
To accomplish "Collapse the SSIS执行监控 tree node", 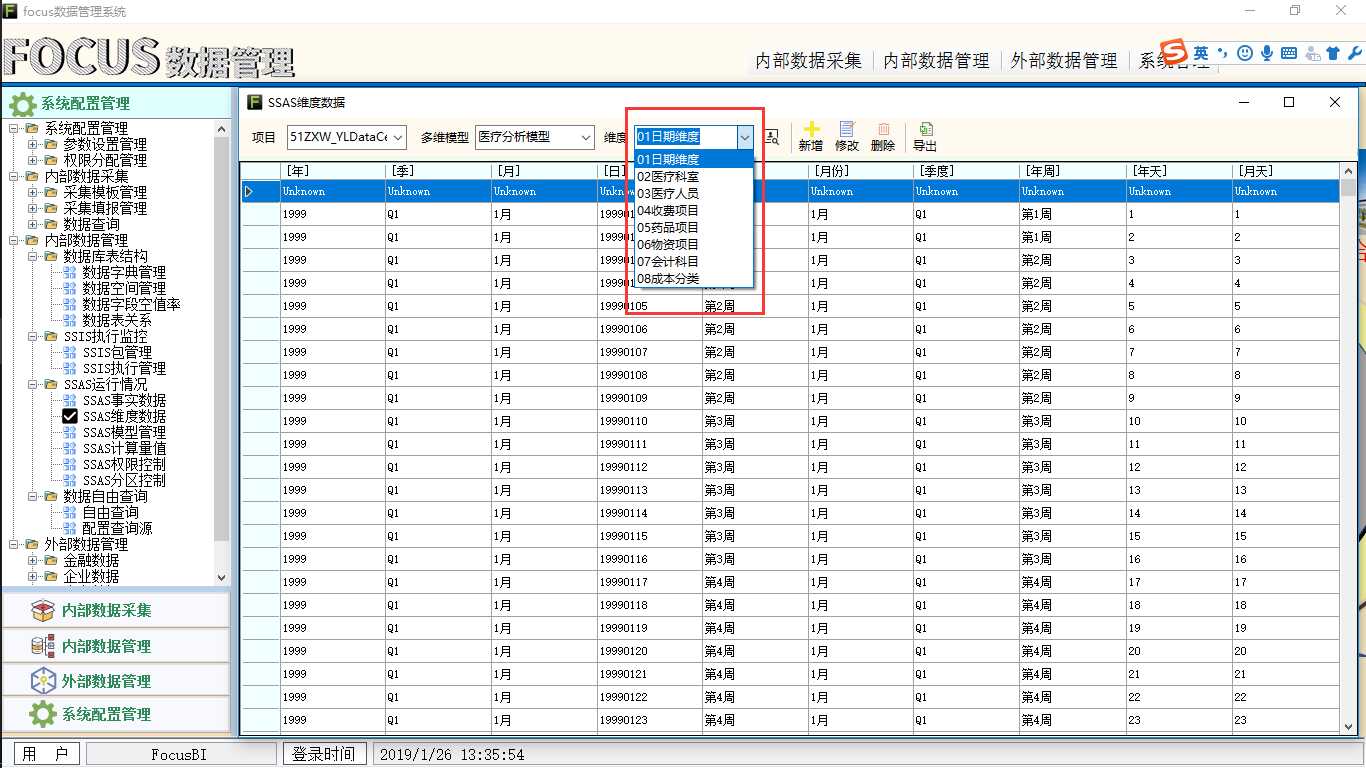I will tap(32, 336).
